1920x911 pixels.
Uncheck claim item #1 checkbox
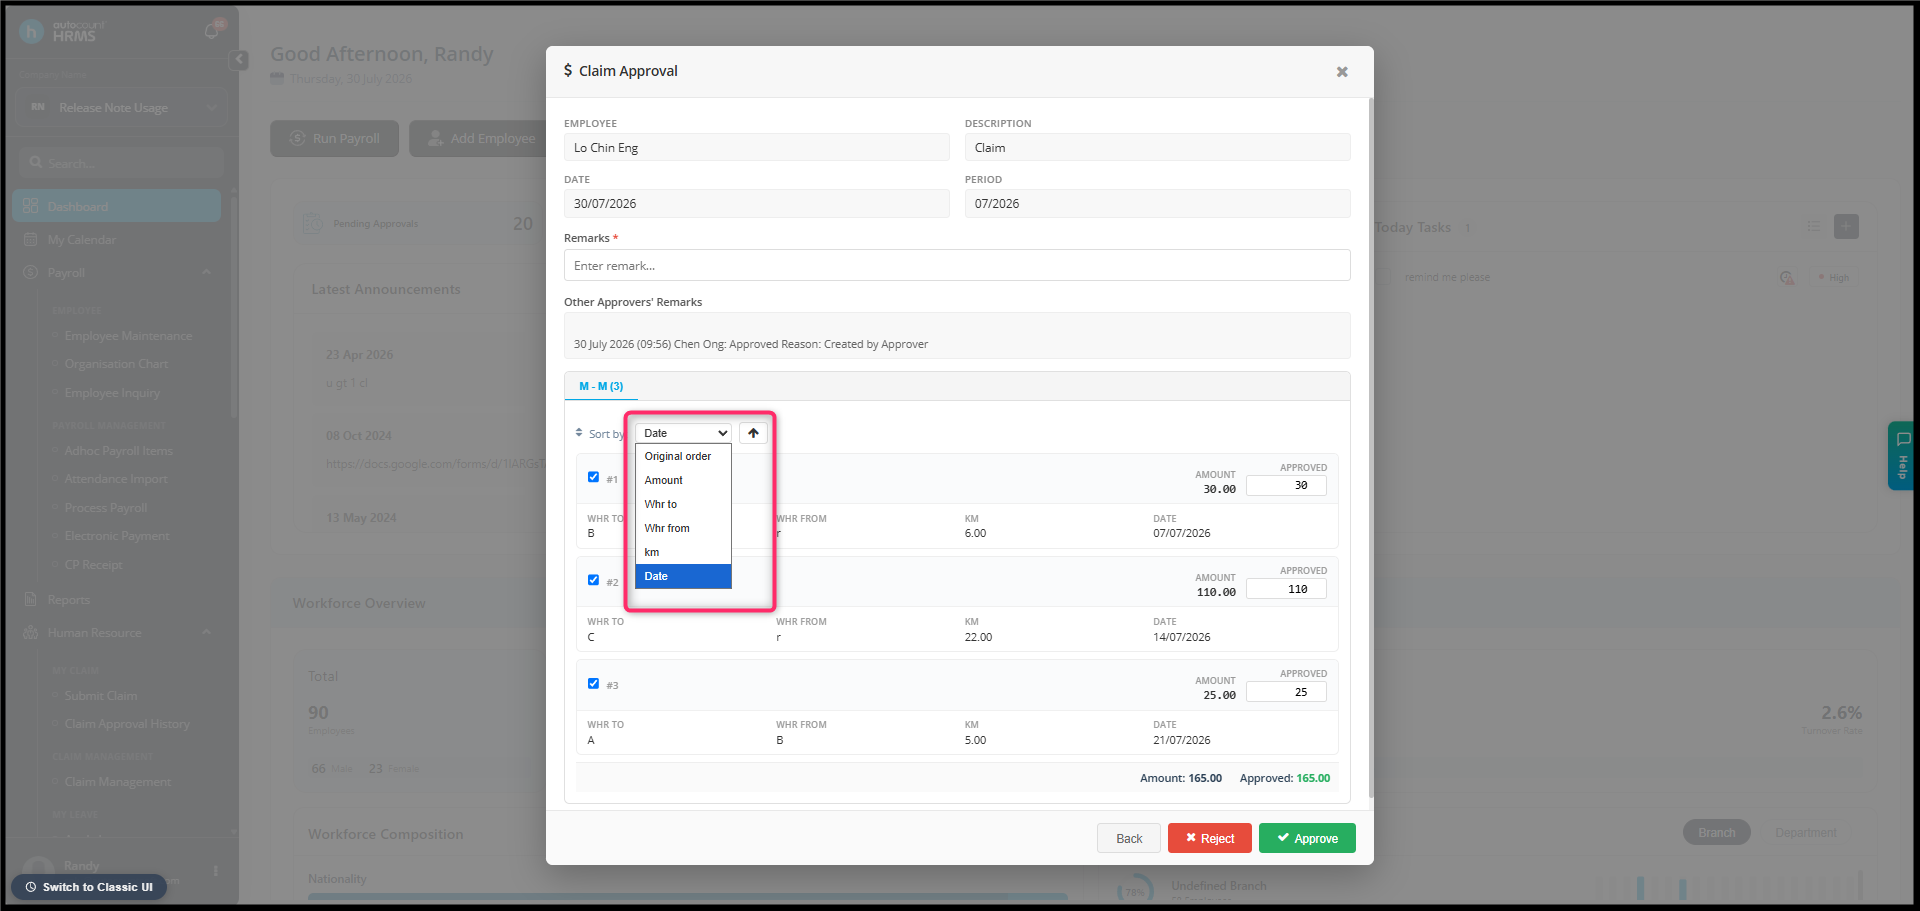click(593, 477)
